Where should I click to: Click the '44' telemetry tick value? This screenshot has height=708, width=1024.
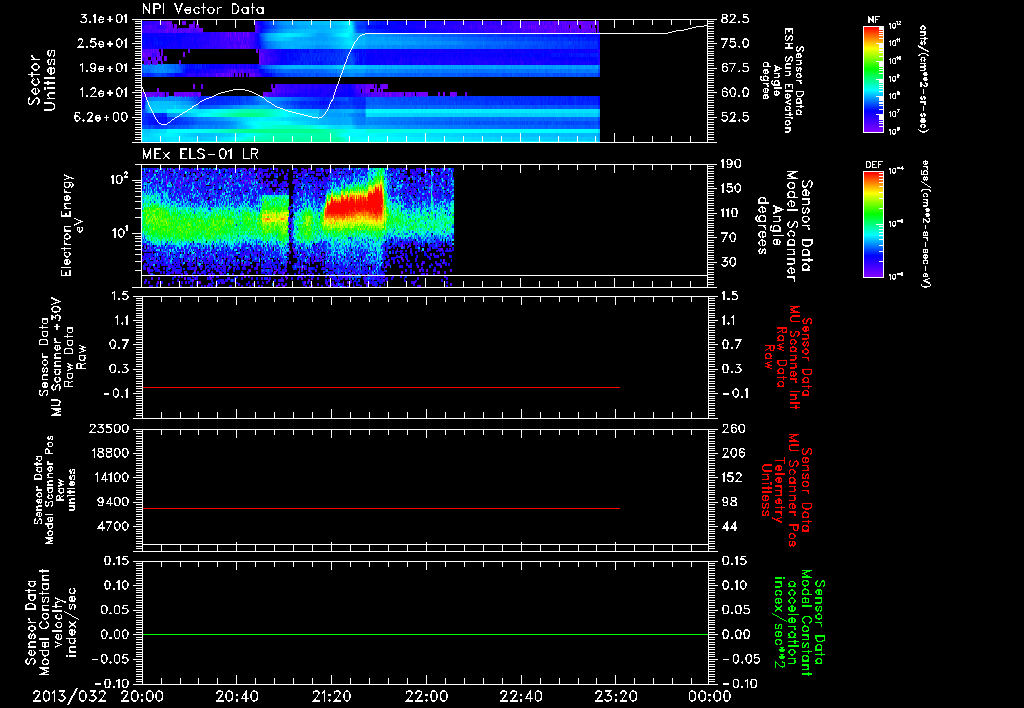728,526
